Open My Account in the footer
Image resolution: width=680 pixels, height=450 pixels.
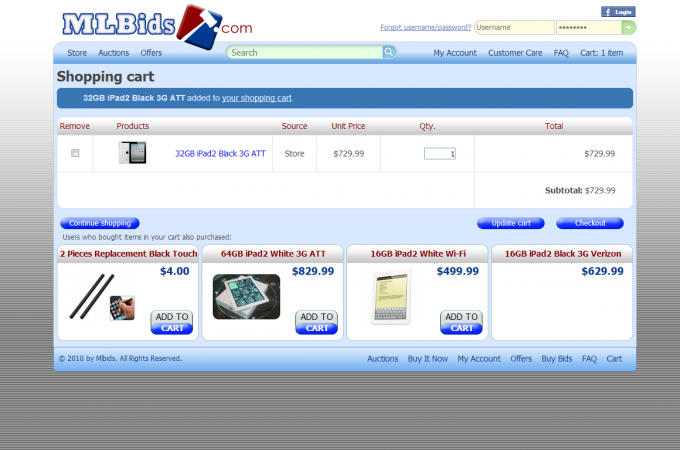click(x=479, y=359)
